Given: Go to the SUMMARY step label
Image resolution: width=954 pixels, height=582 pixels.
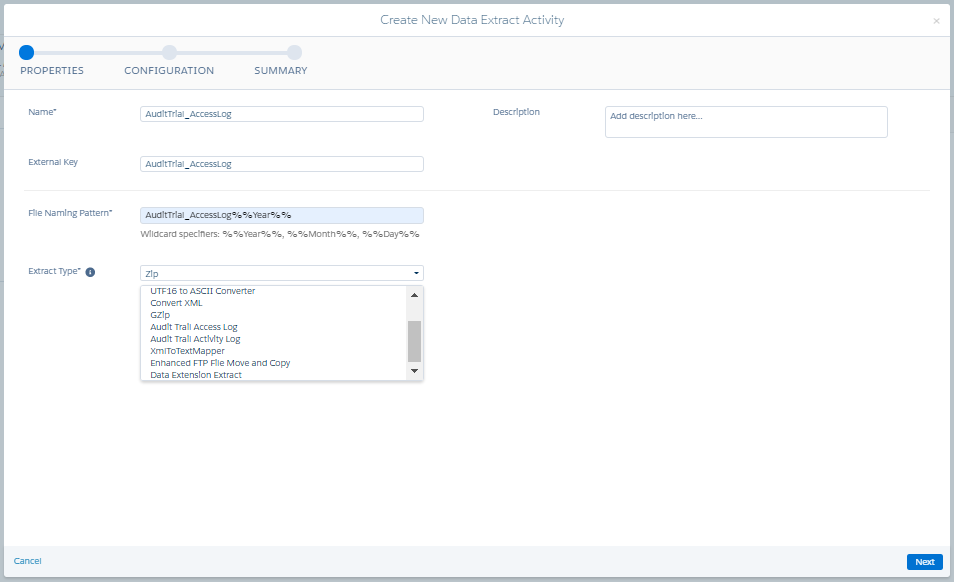Looking at the screenshot, I should coord(280,71).
